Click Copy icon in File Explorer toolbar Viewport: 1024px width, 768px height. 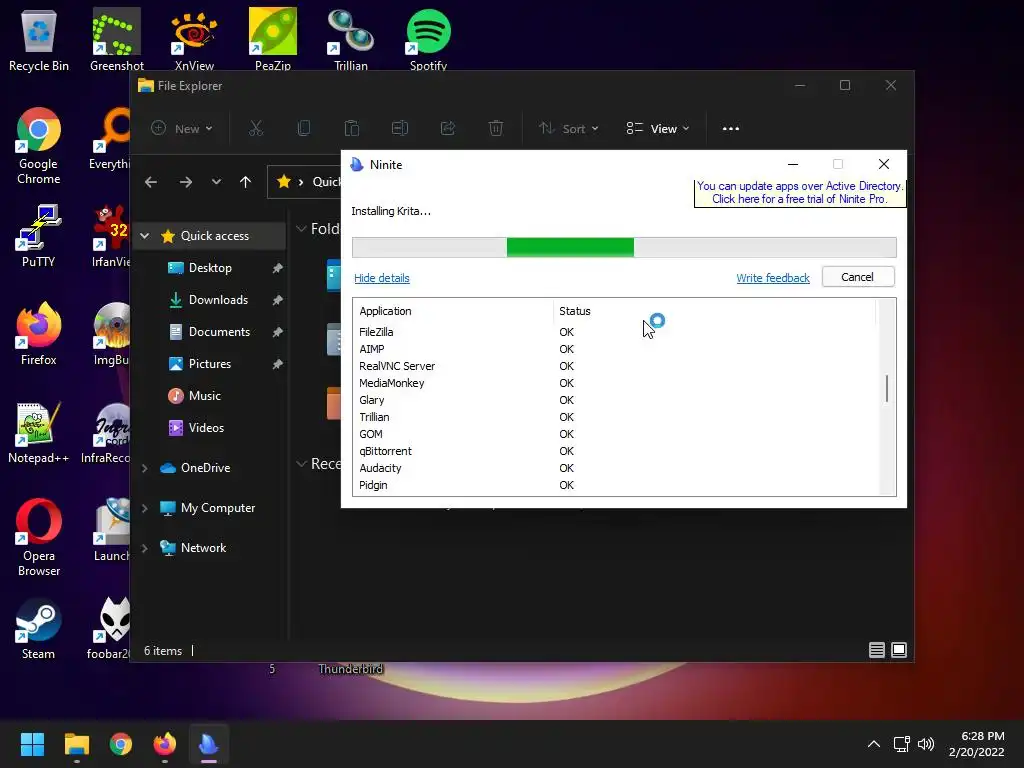[304, 128]
